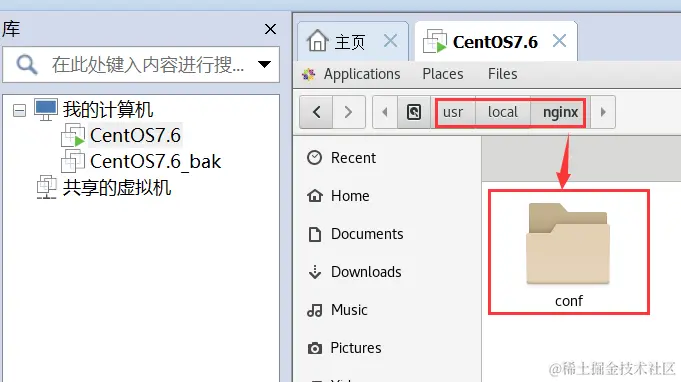
Task: Click the CentOS7.6 tab VM icon
Action: [435, 41]
